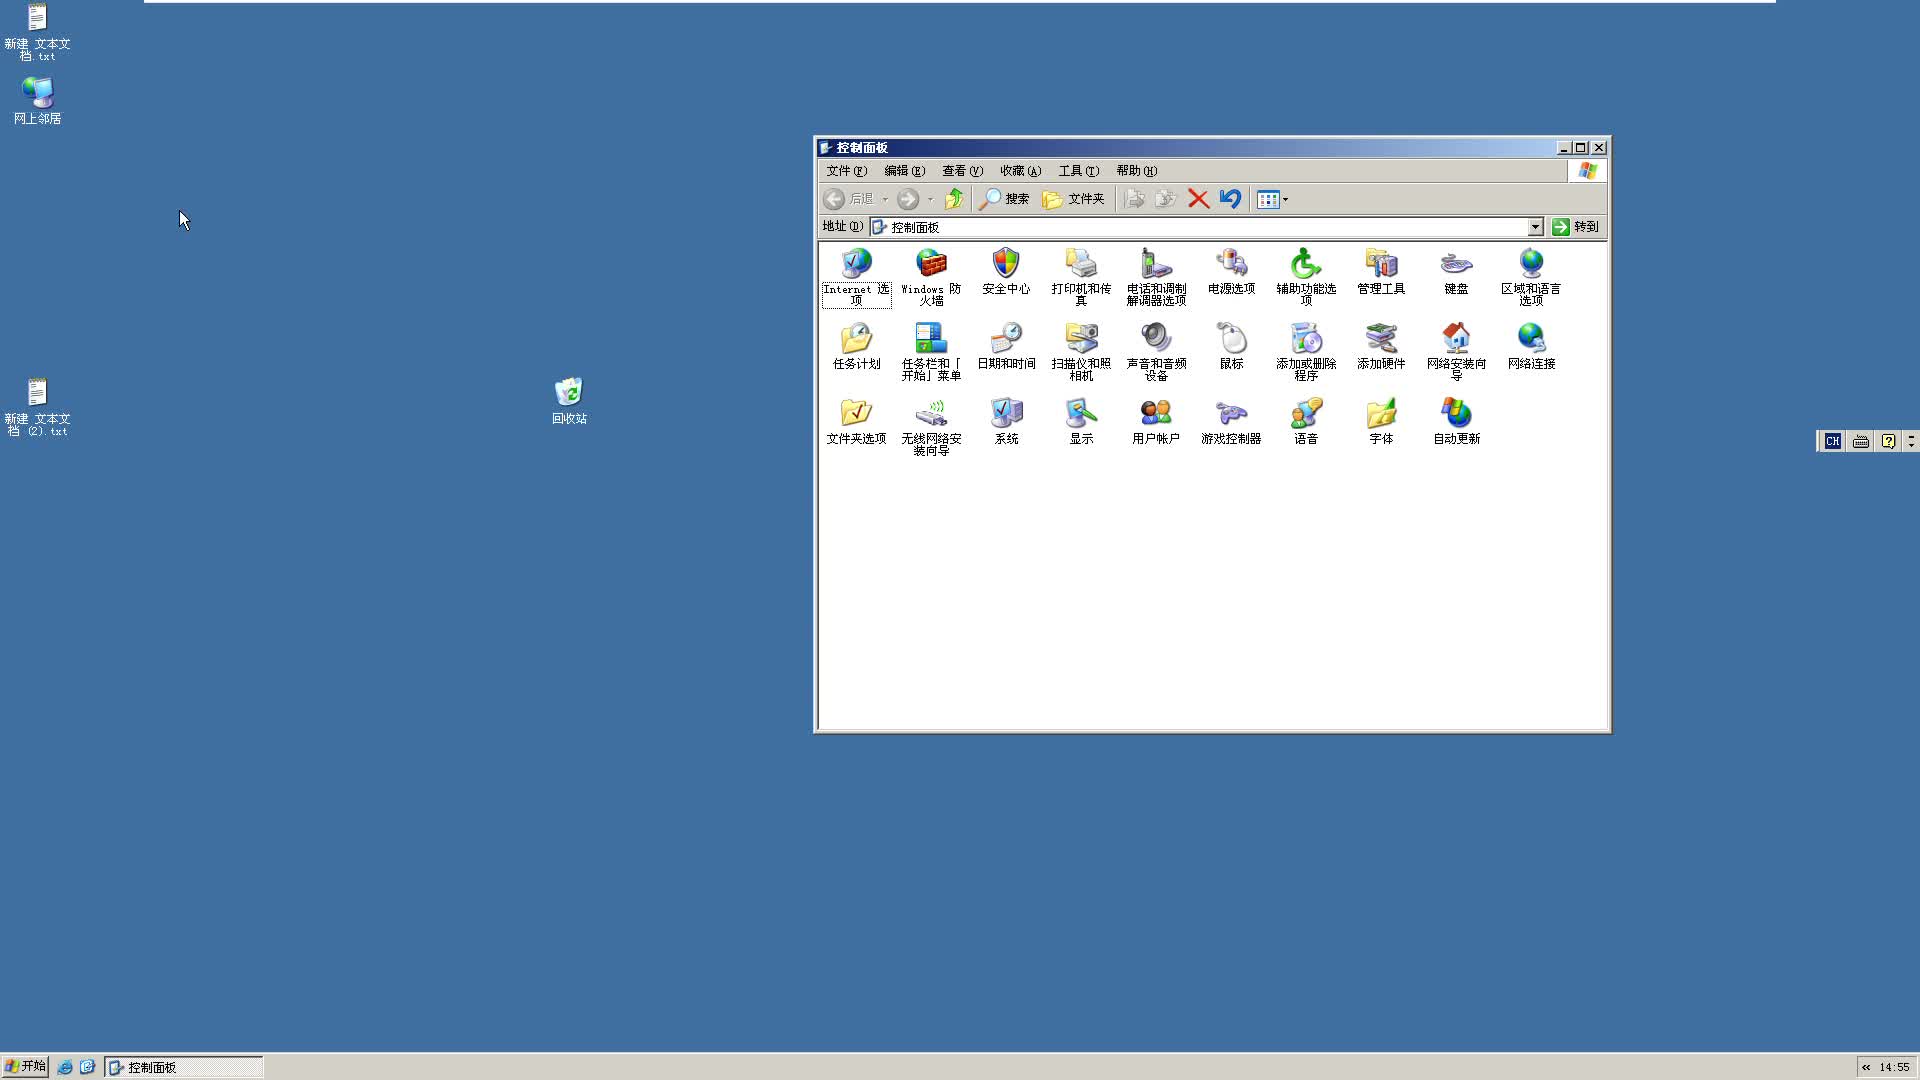Open 日期和时间 icon
Image resolution: width=1920 pixels, height=1080 pixels.
(1006, 346)
